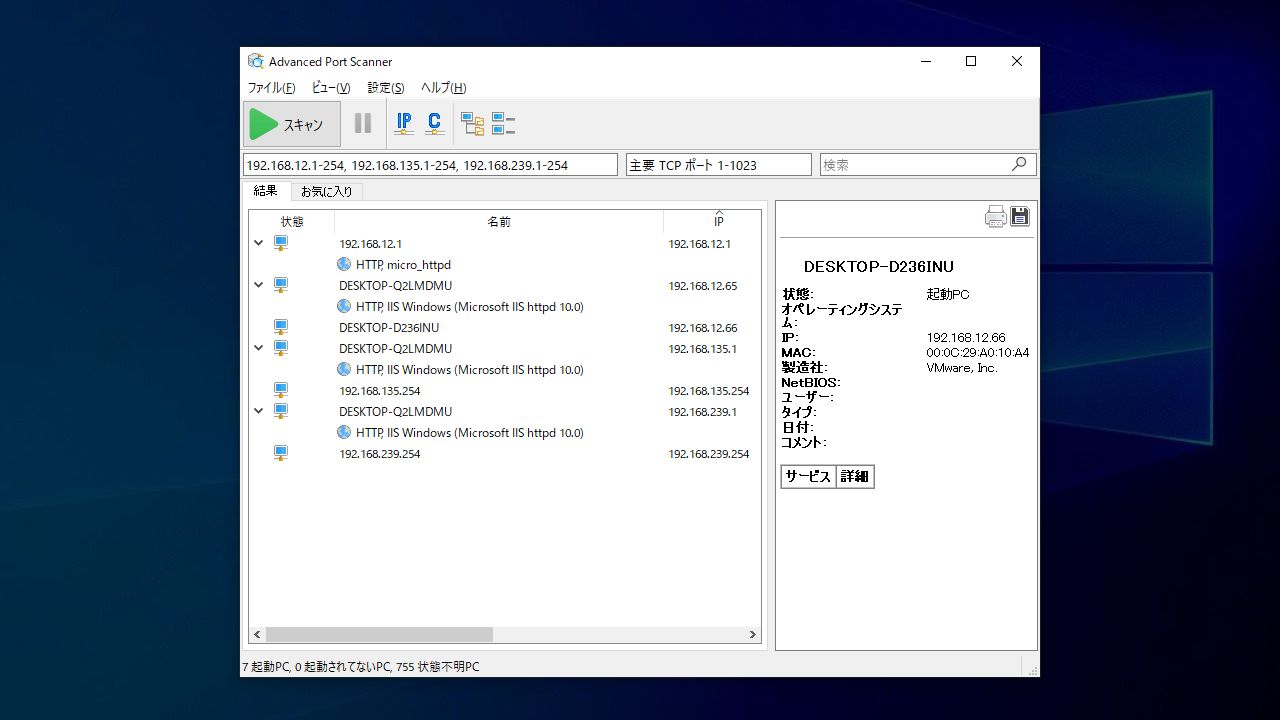Select the DESKTOP-D236INU host name
Screen dimensions: 1280x720
click(x=389, y=328)
